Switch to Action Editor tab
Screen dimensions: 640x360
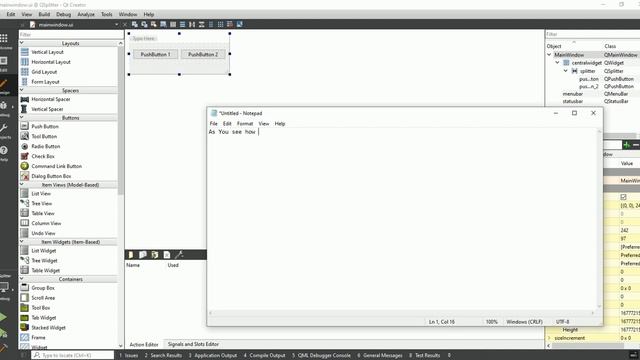[x=144, y=344]
